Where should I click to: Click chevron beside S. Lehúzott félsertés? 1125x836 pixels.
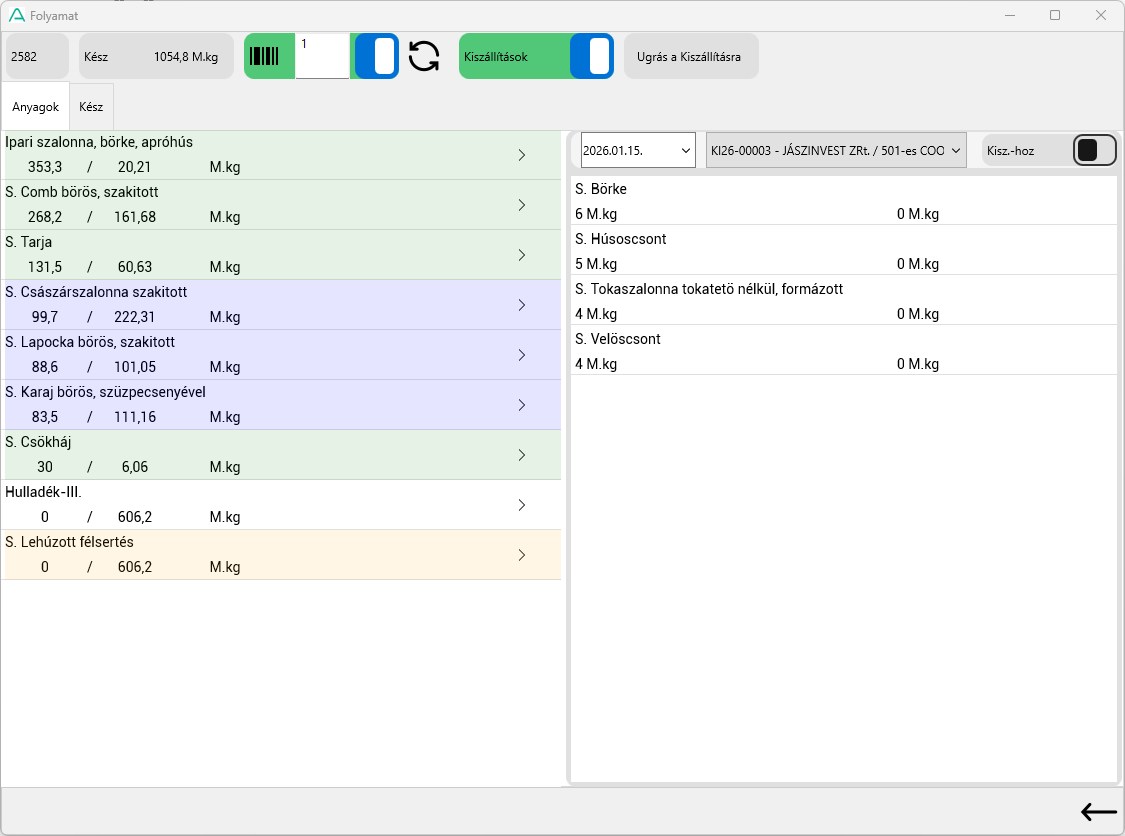click(x=521, y=555)
